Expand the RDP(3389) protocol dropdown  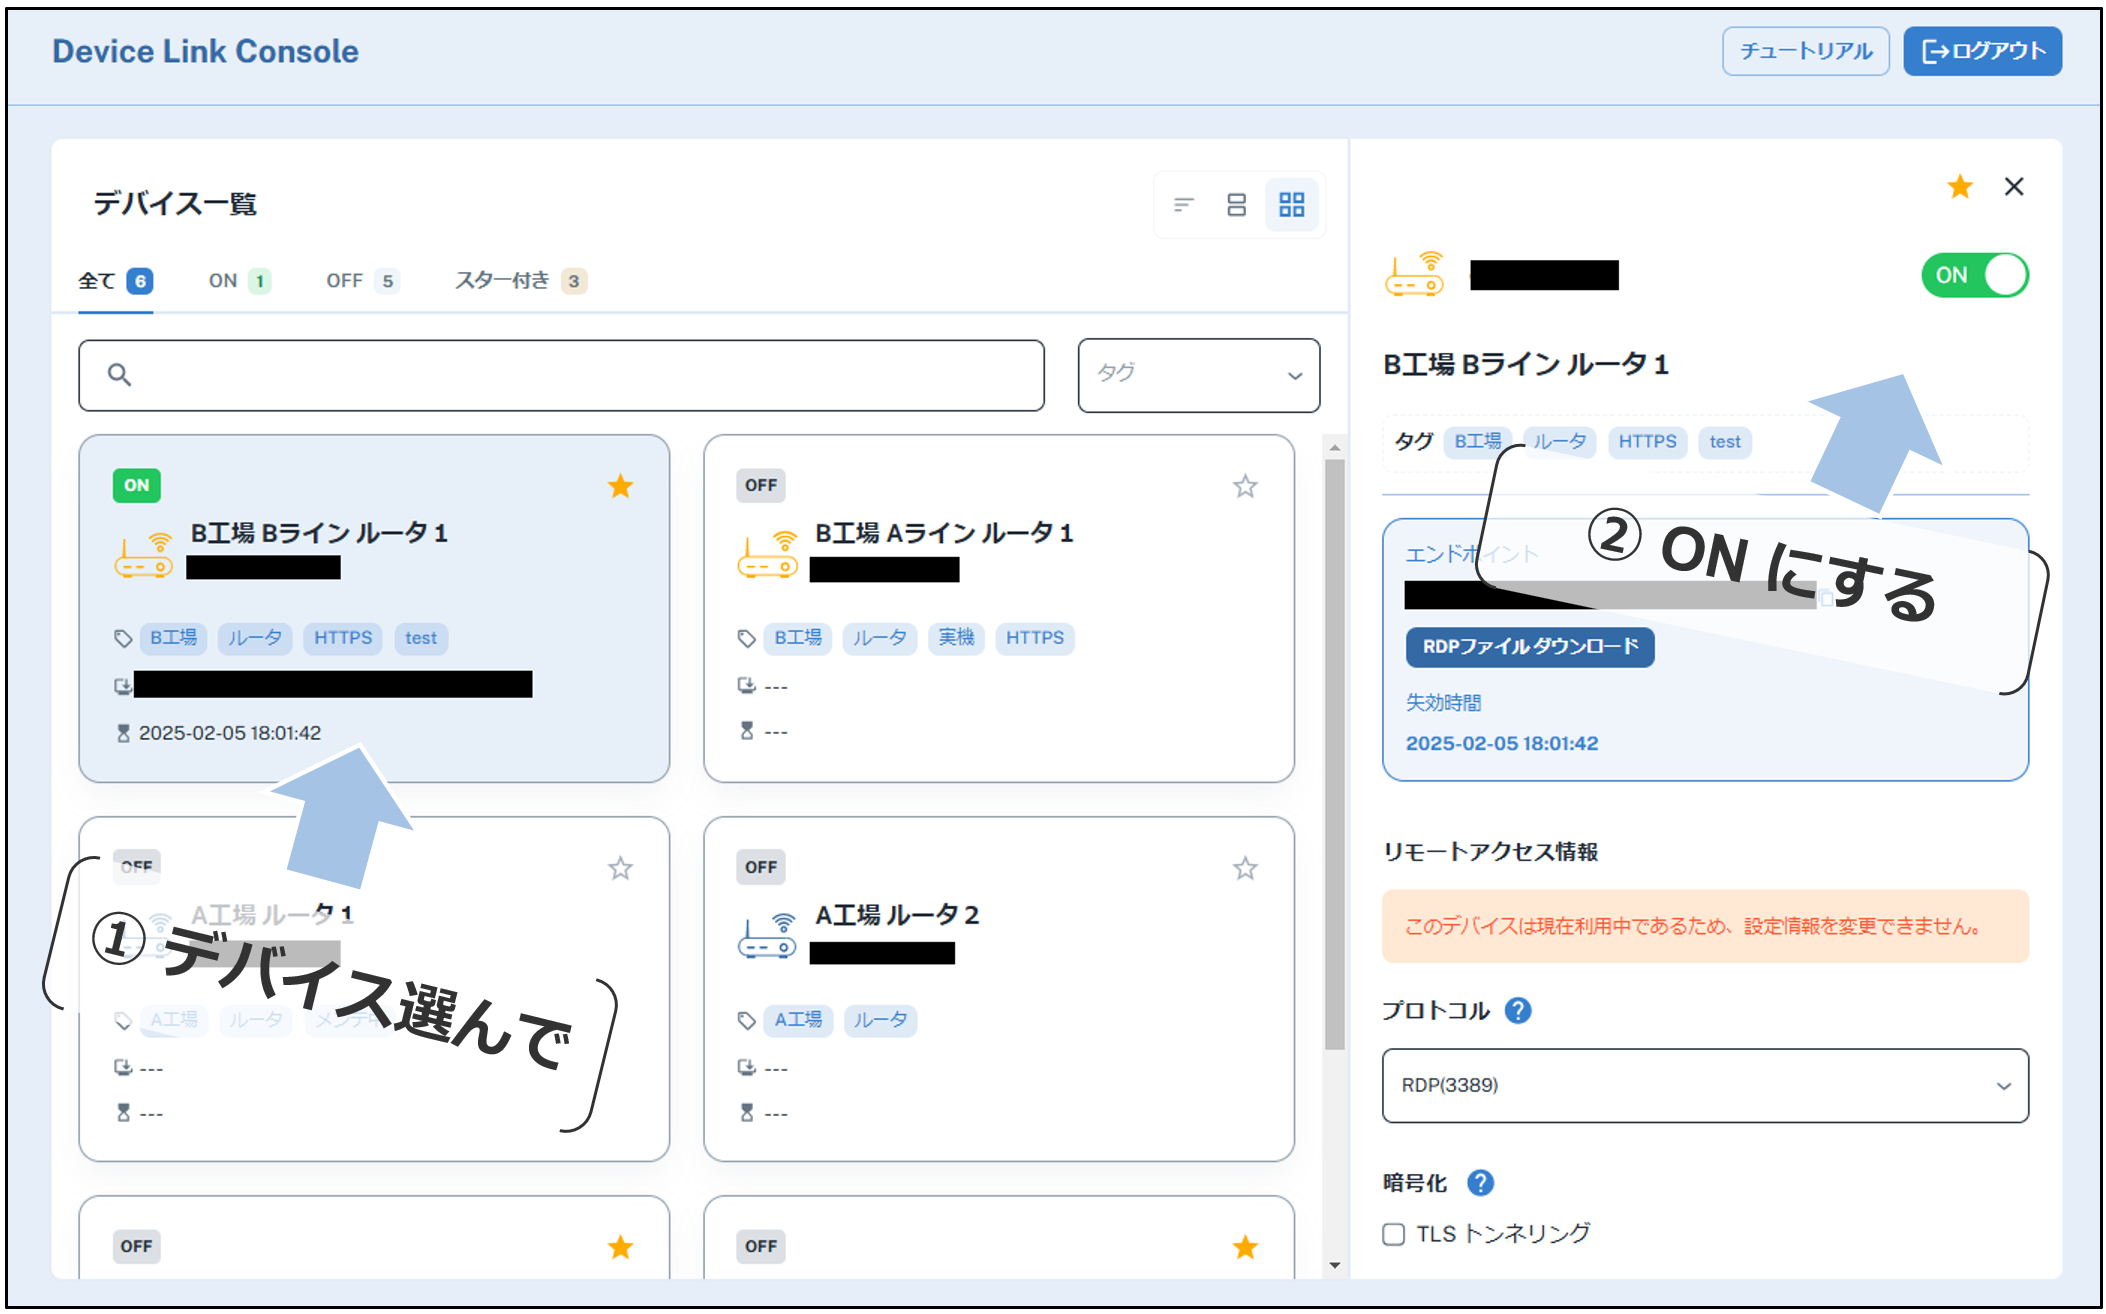coord(1704,1086)
